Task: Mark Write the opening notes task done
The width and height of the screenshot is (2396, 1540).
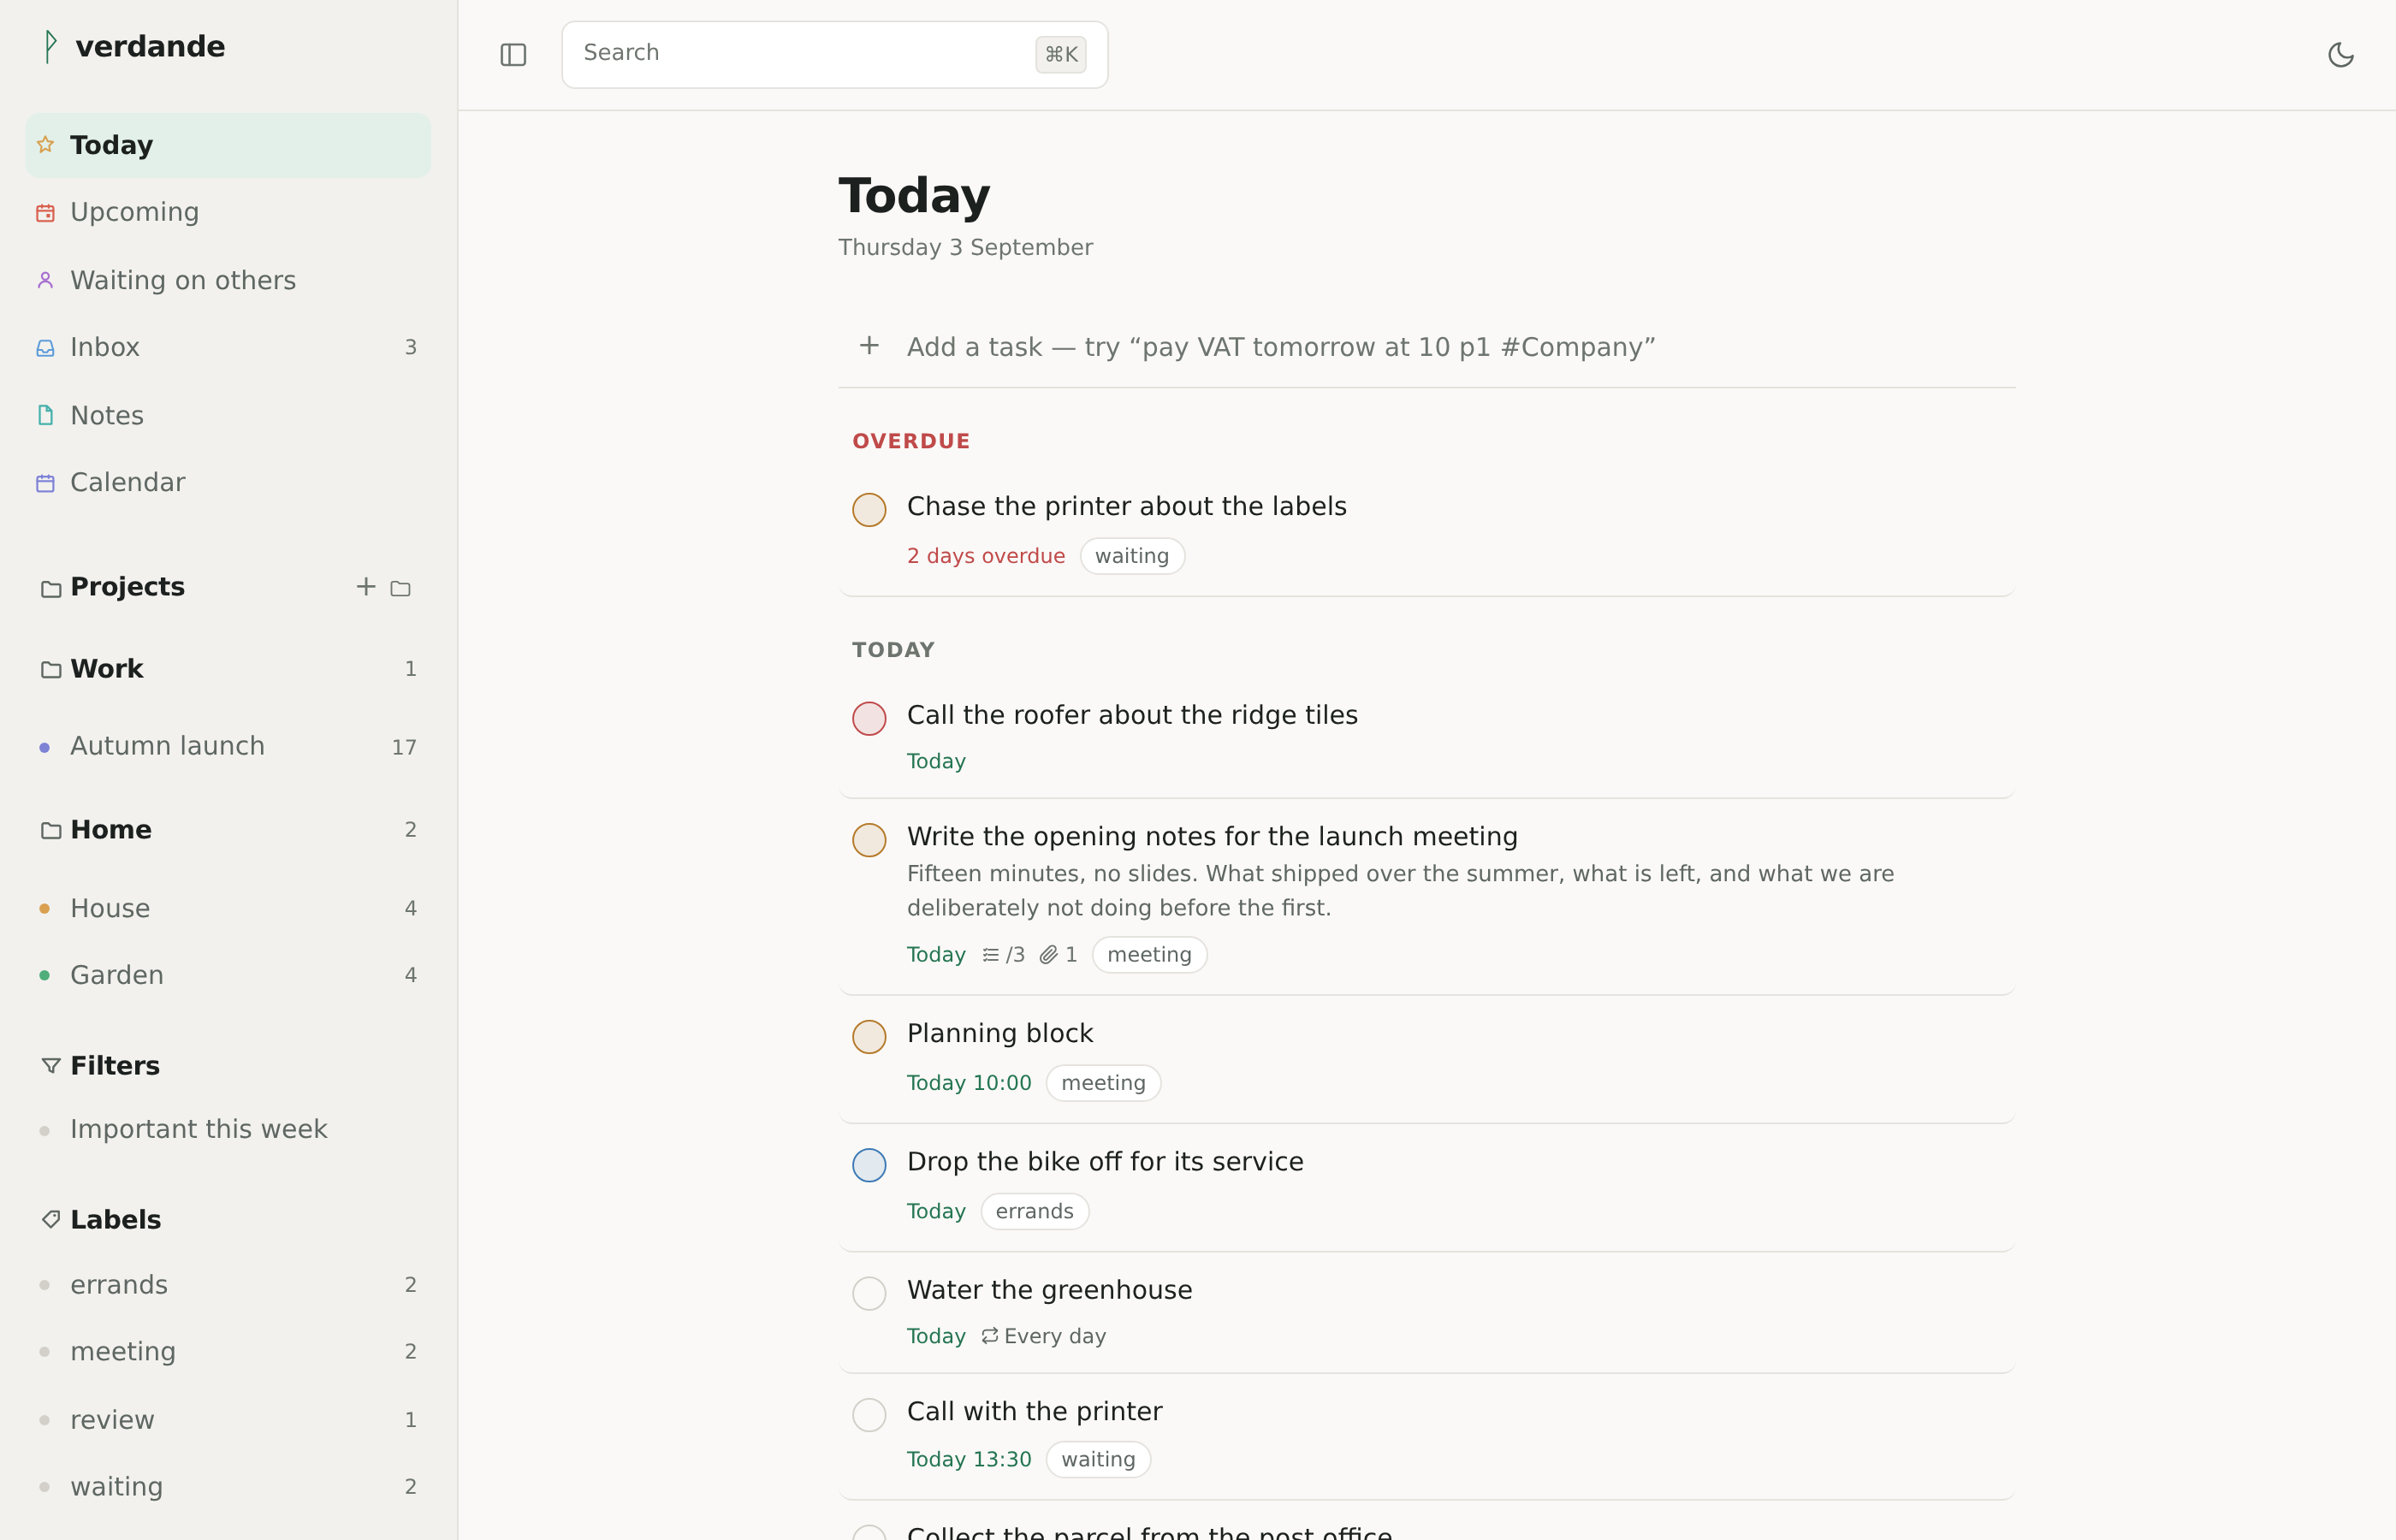Action: point(869,840)
